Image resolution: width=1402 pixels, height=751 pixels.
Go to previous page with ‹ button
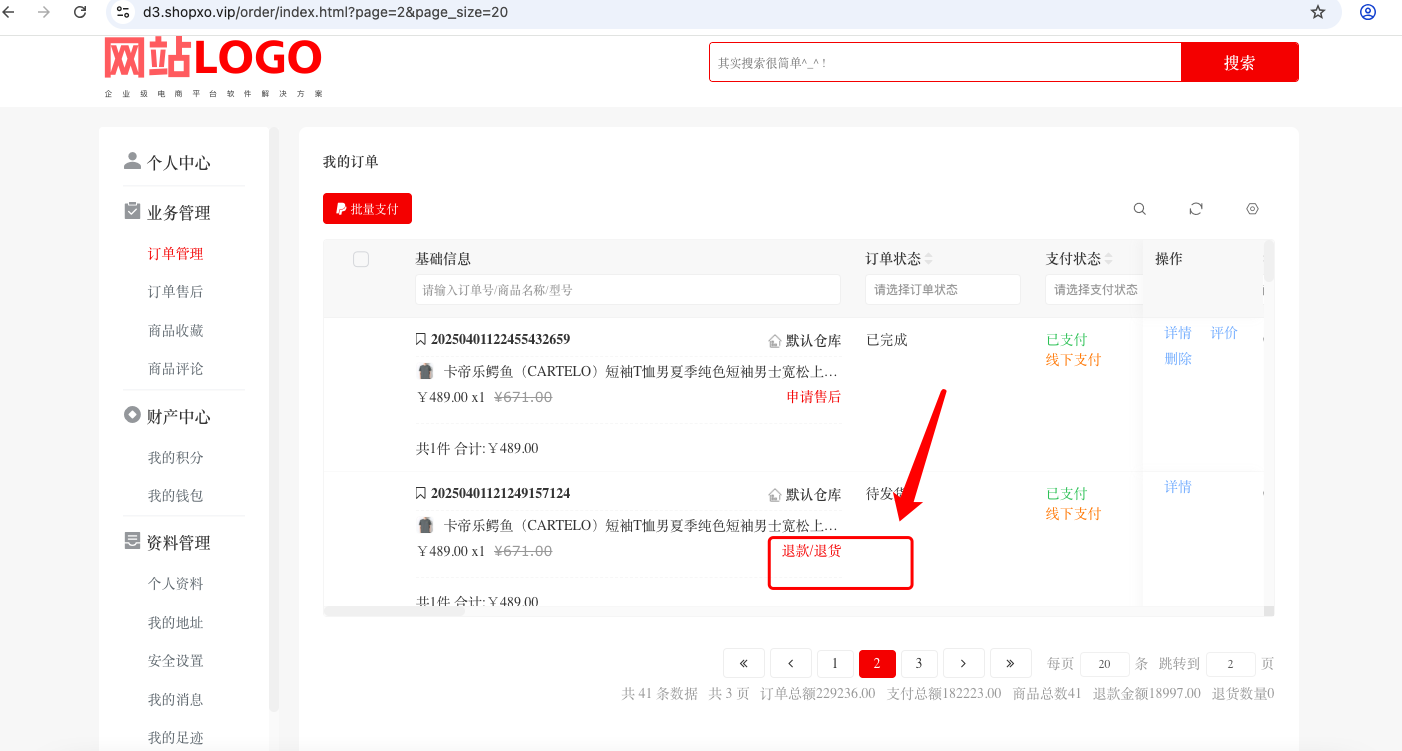click(791, 663)
